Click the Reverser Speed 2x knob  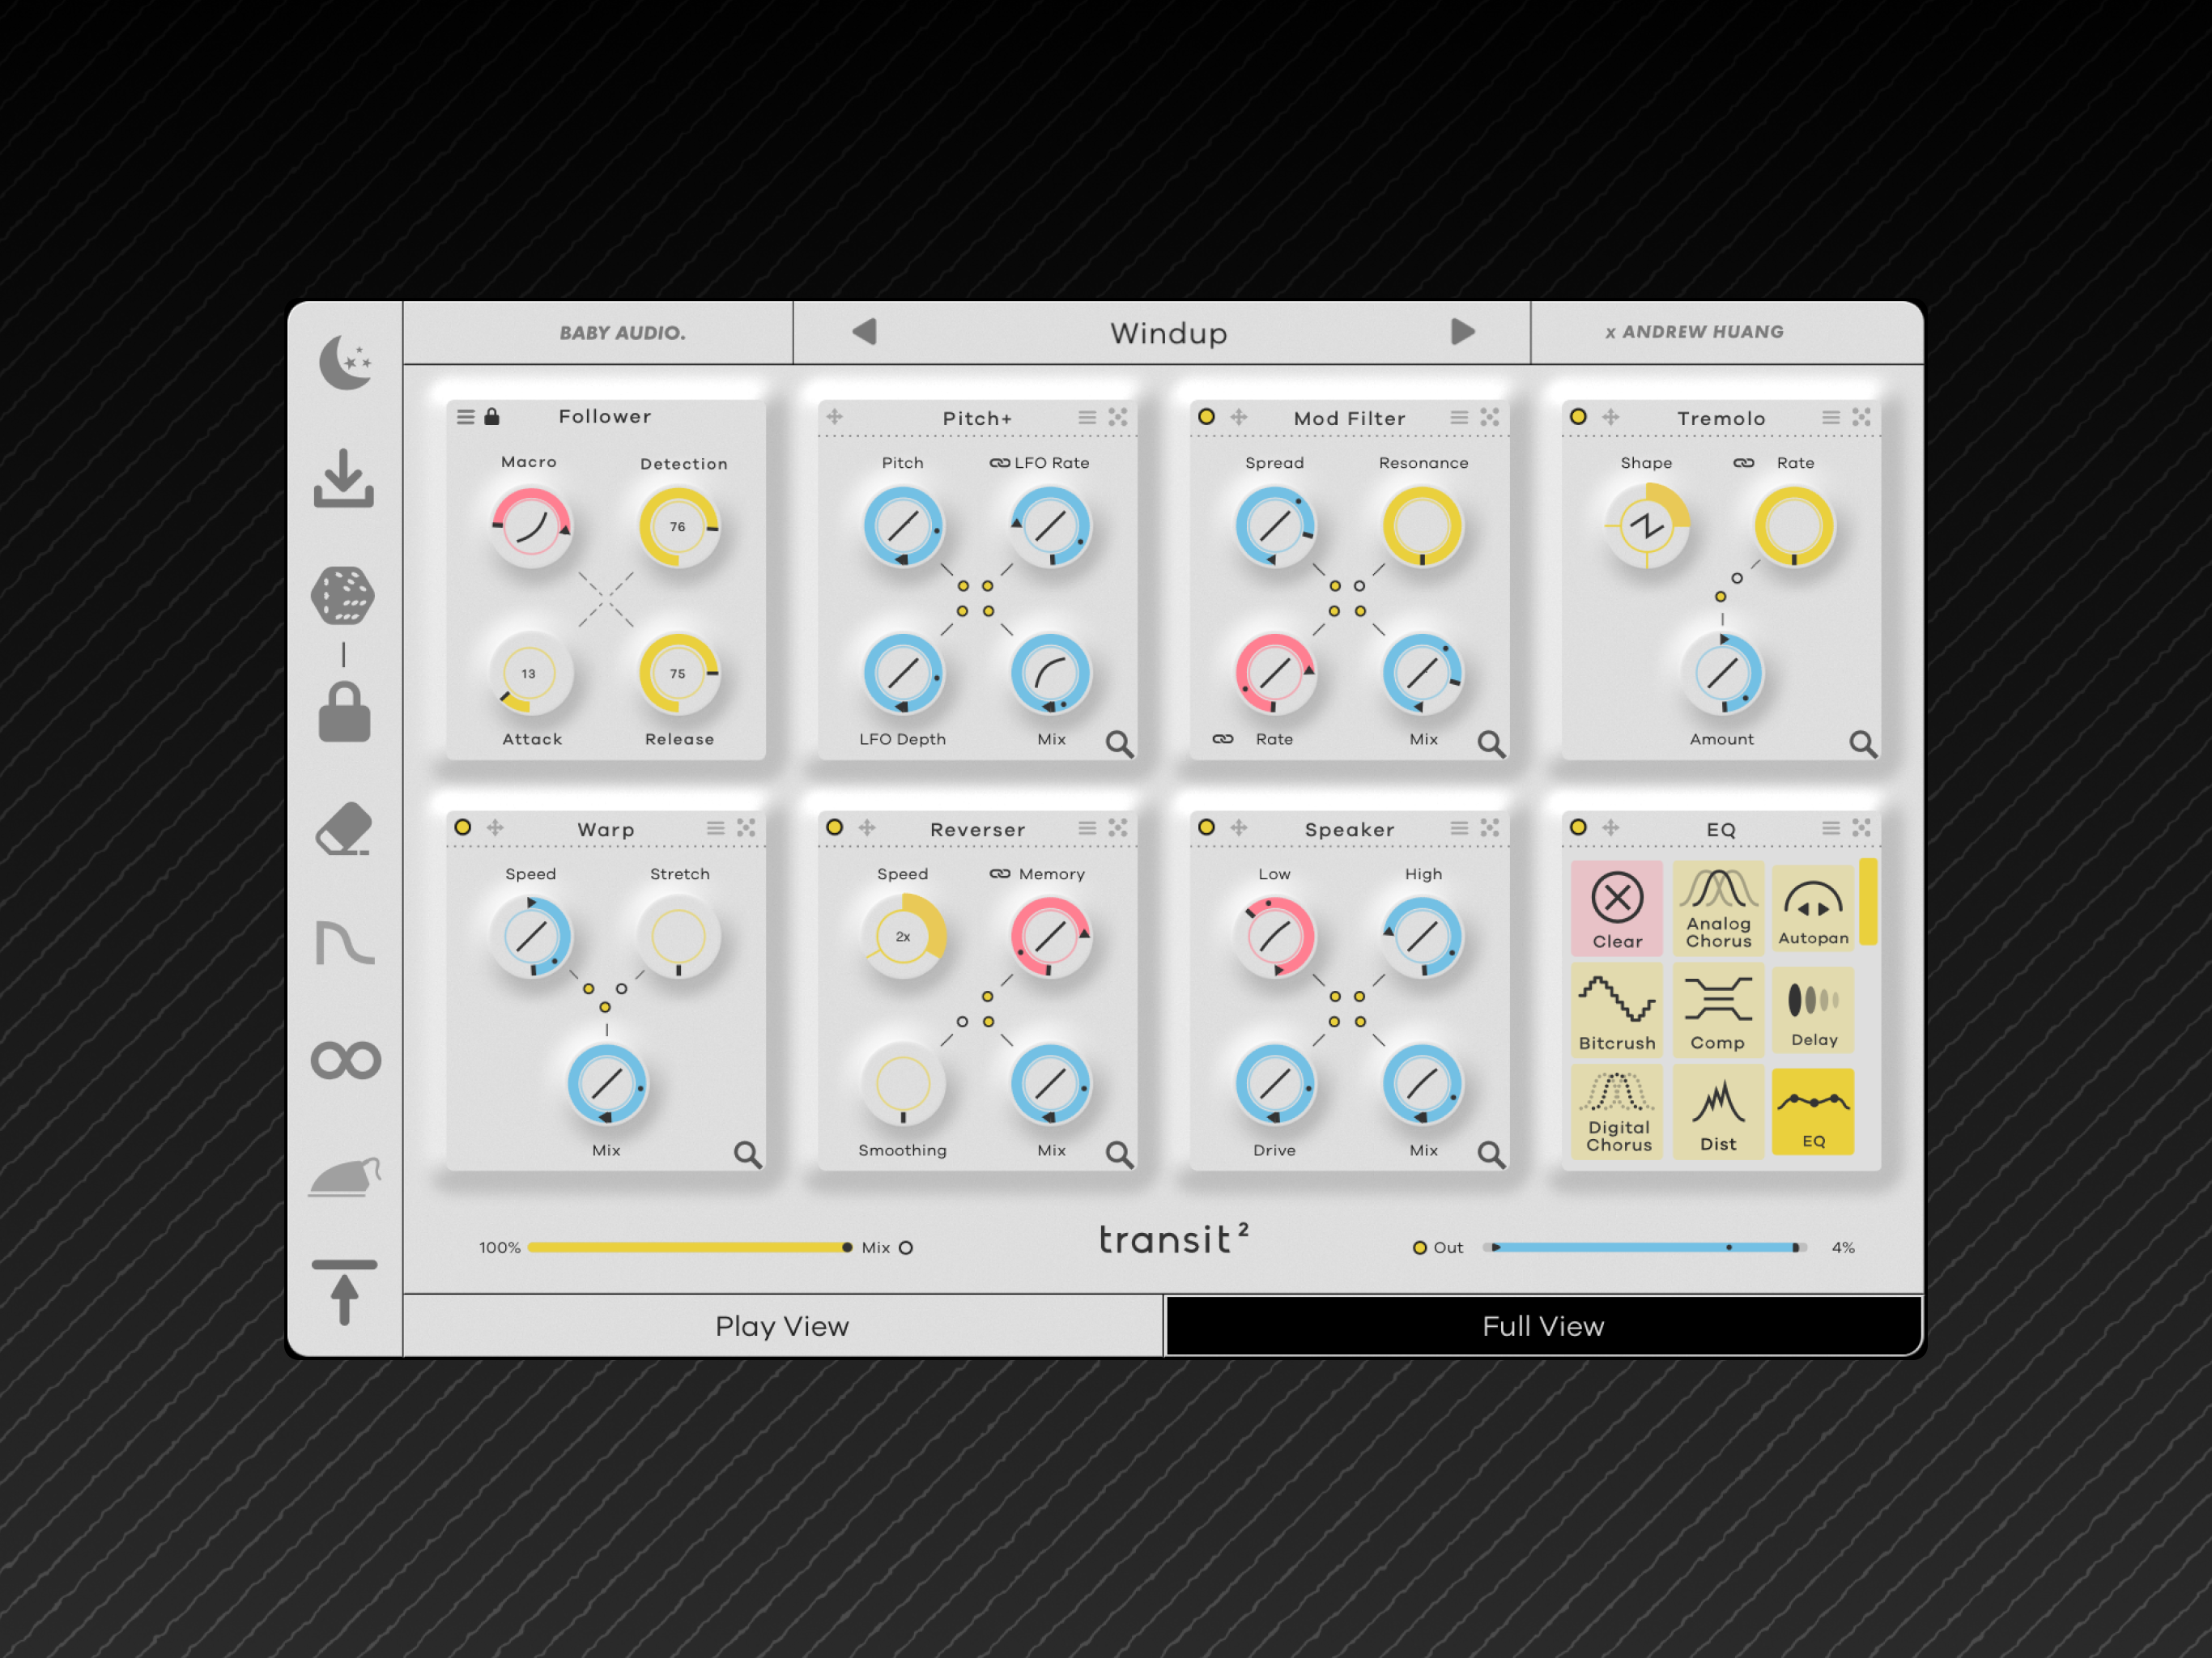(903, 937)
